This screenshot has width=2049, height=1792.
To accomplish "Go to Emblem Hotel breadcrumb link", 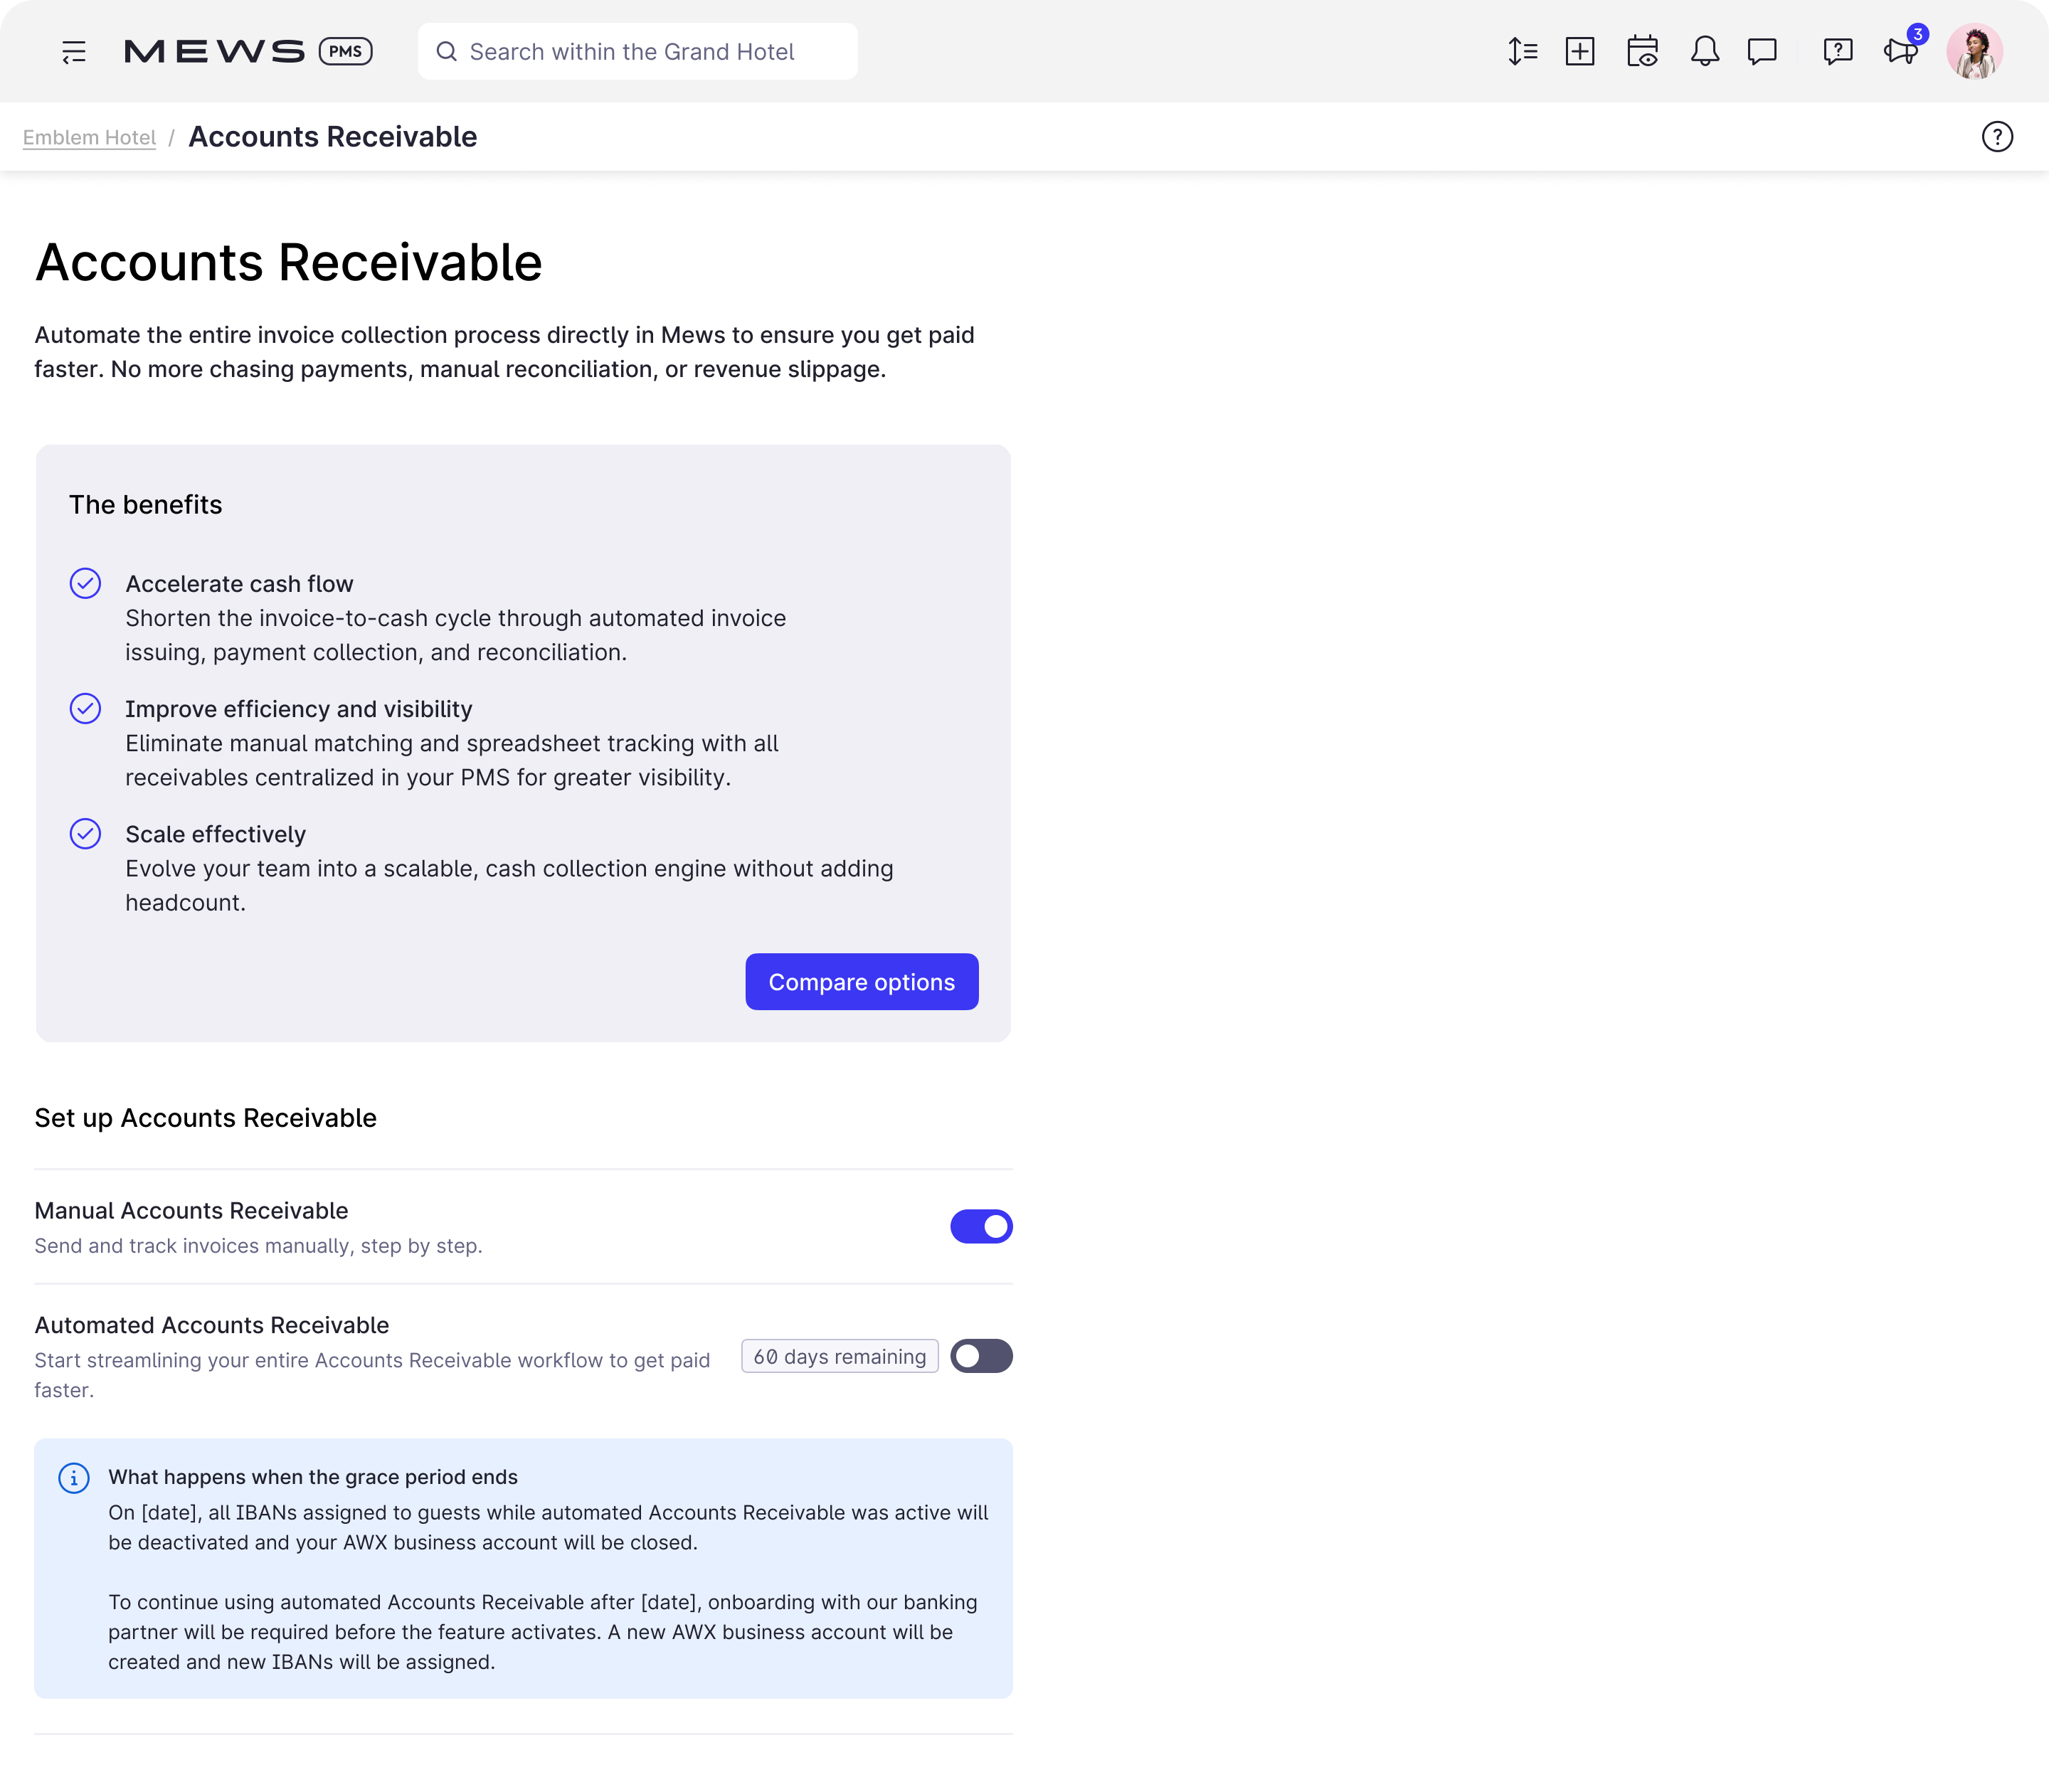I will (x=89, y=137).
